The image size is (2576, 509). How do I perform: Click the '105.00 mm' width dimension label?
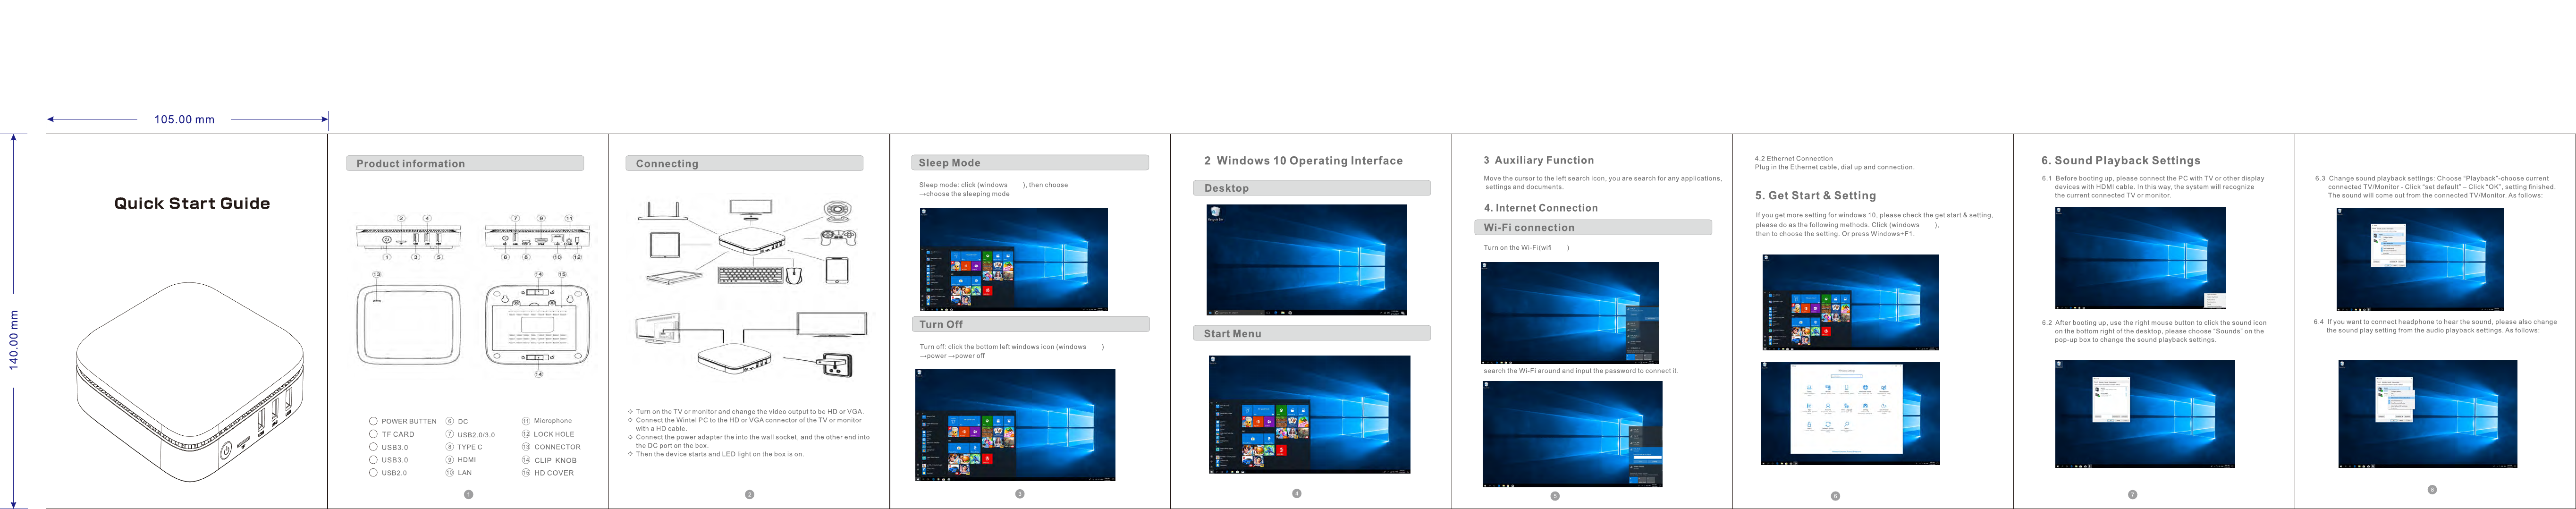click(x=184, y=120)
